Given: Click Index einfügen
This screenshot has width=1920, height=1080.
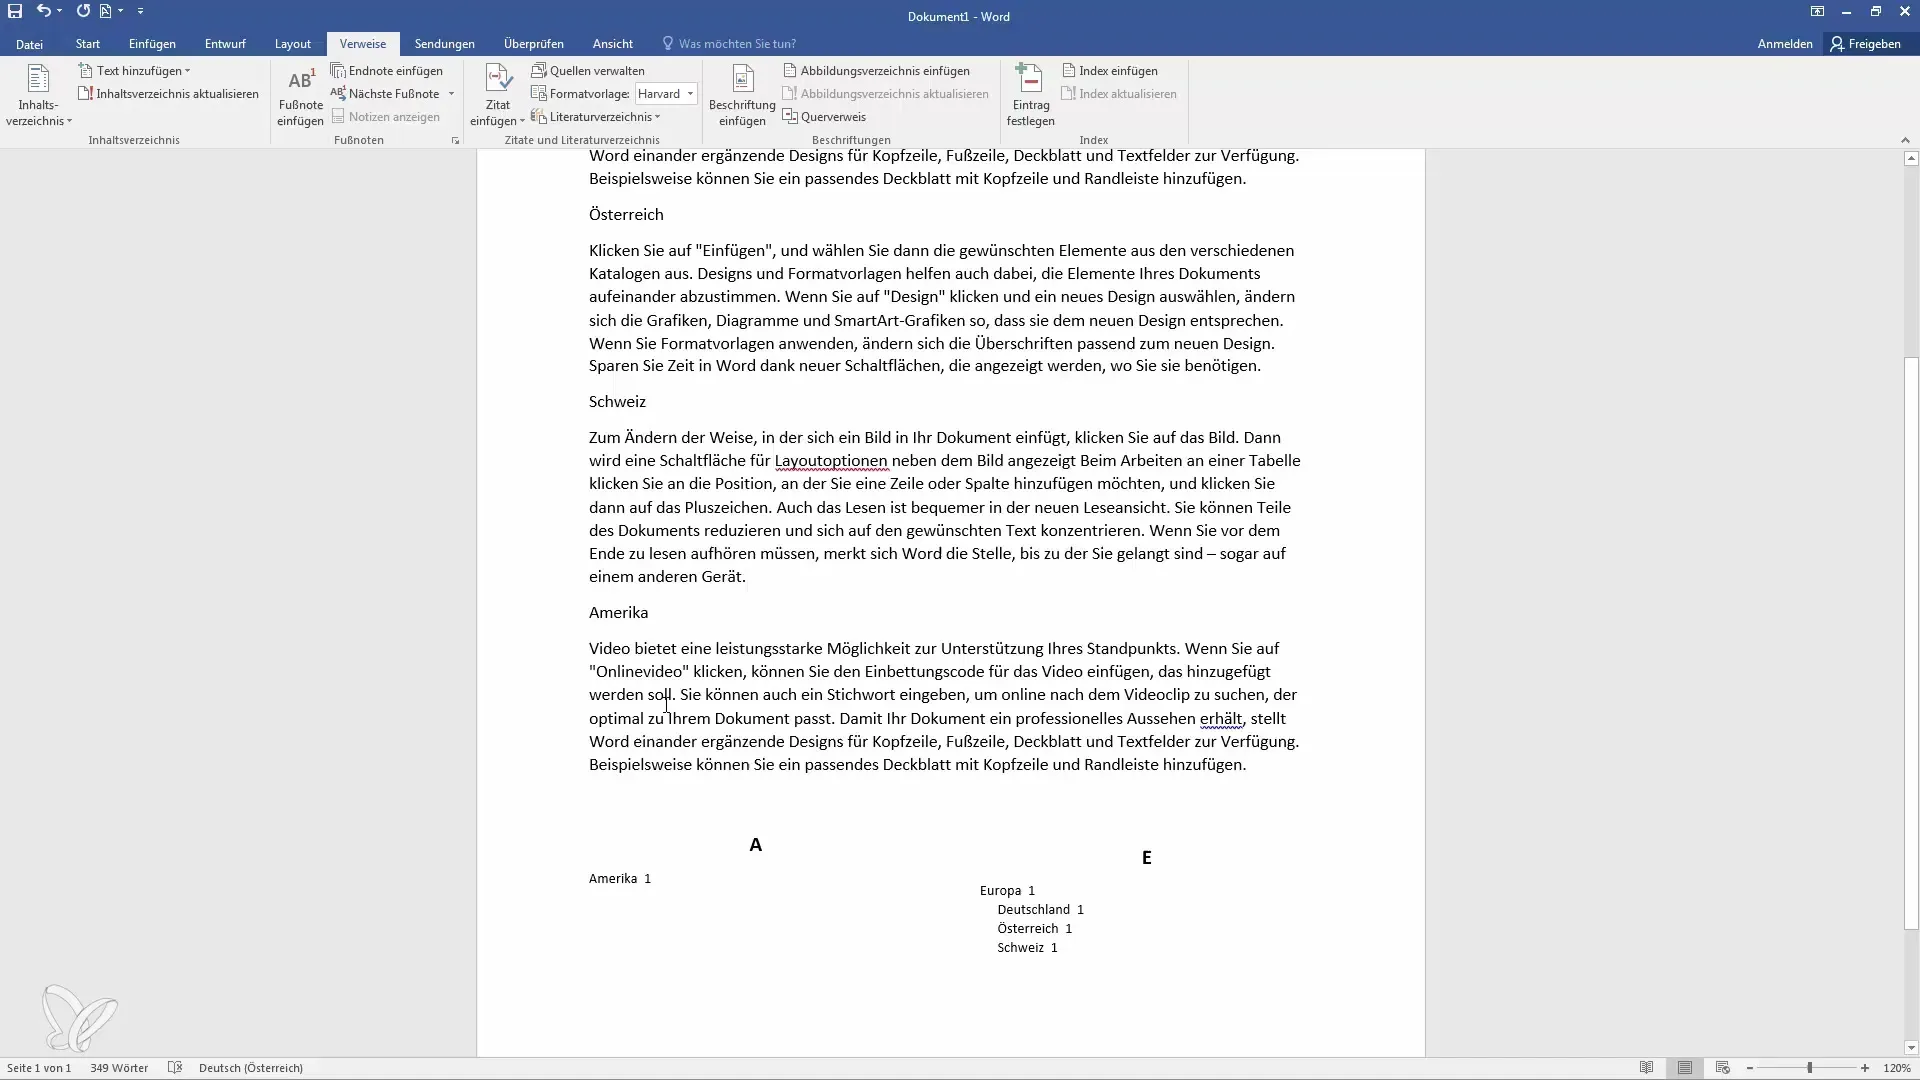Looking at the screenshot, I should (x=1110, y=71).
